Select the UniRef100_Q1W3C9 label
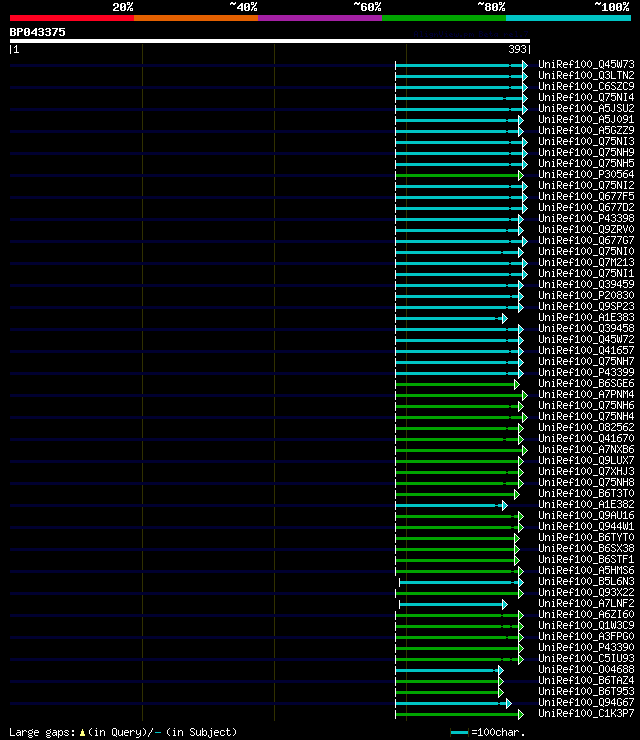The image size is (640, 740). 586,625
